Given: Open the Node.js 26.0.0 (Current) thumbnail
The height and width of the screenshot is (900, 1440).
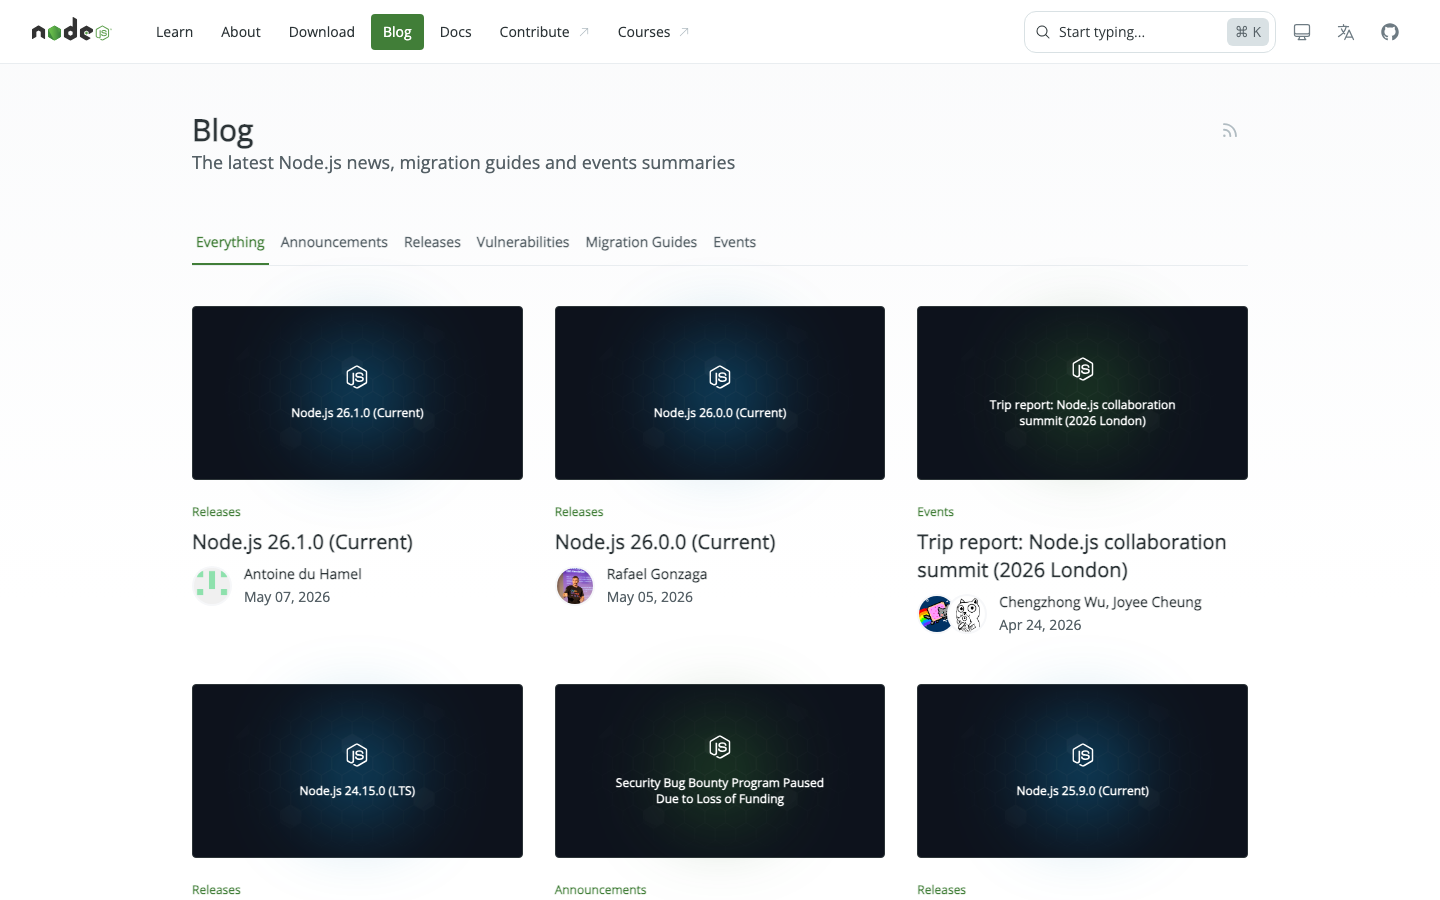Looking at the screenshot, I should [720, 393].
